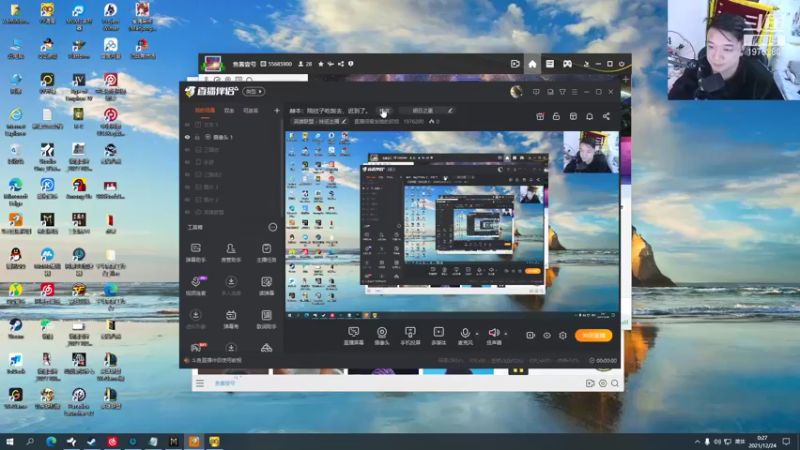Open the 视频连麦 tool with the purple badge
The height and width of the screenshot is (450, 800).
point(195,286)
